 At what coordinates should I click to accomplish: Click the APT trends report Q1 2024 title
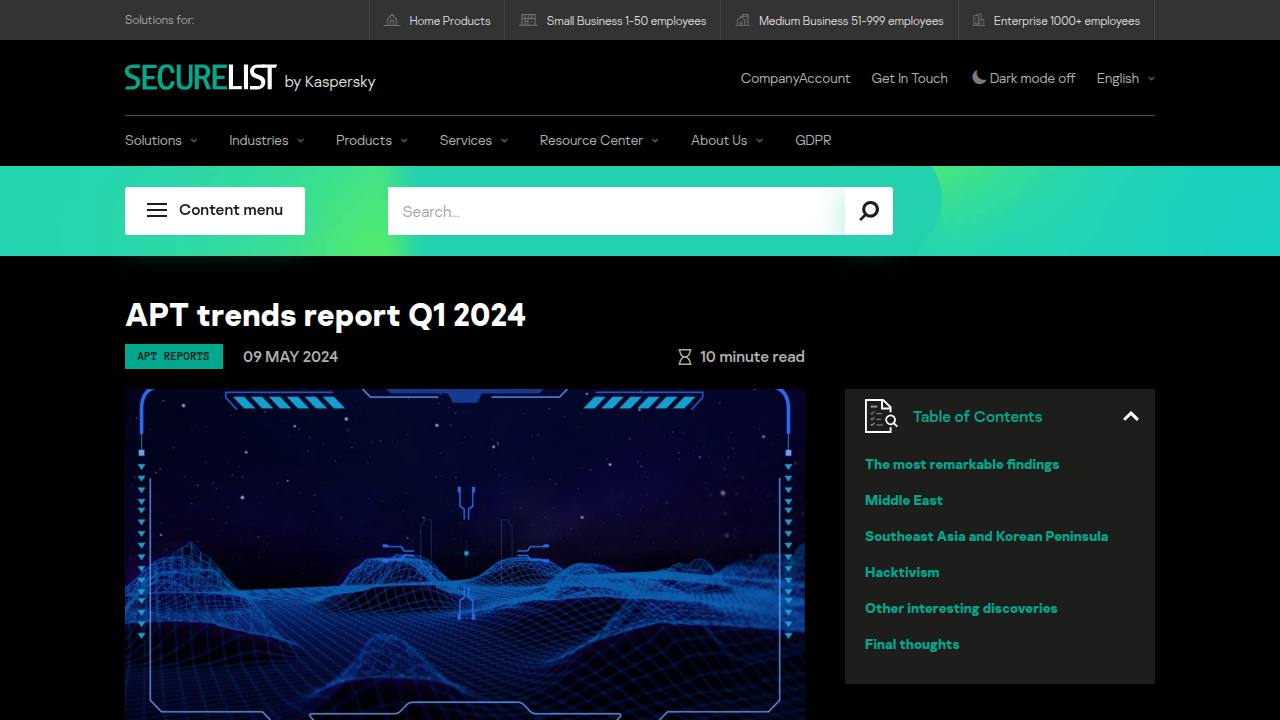[x=325, y=315]
